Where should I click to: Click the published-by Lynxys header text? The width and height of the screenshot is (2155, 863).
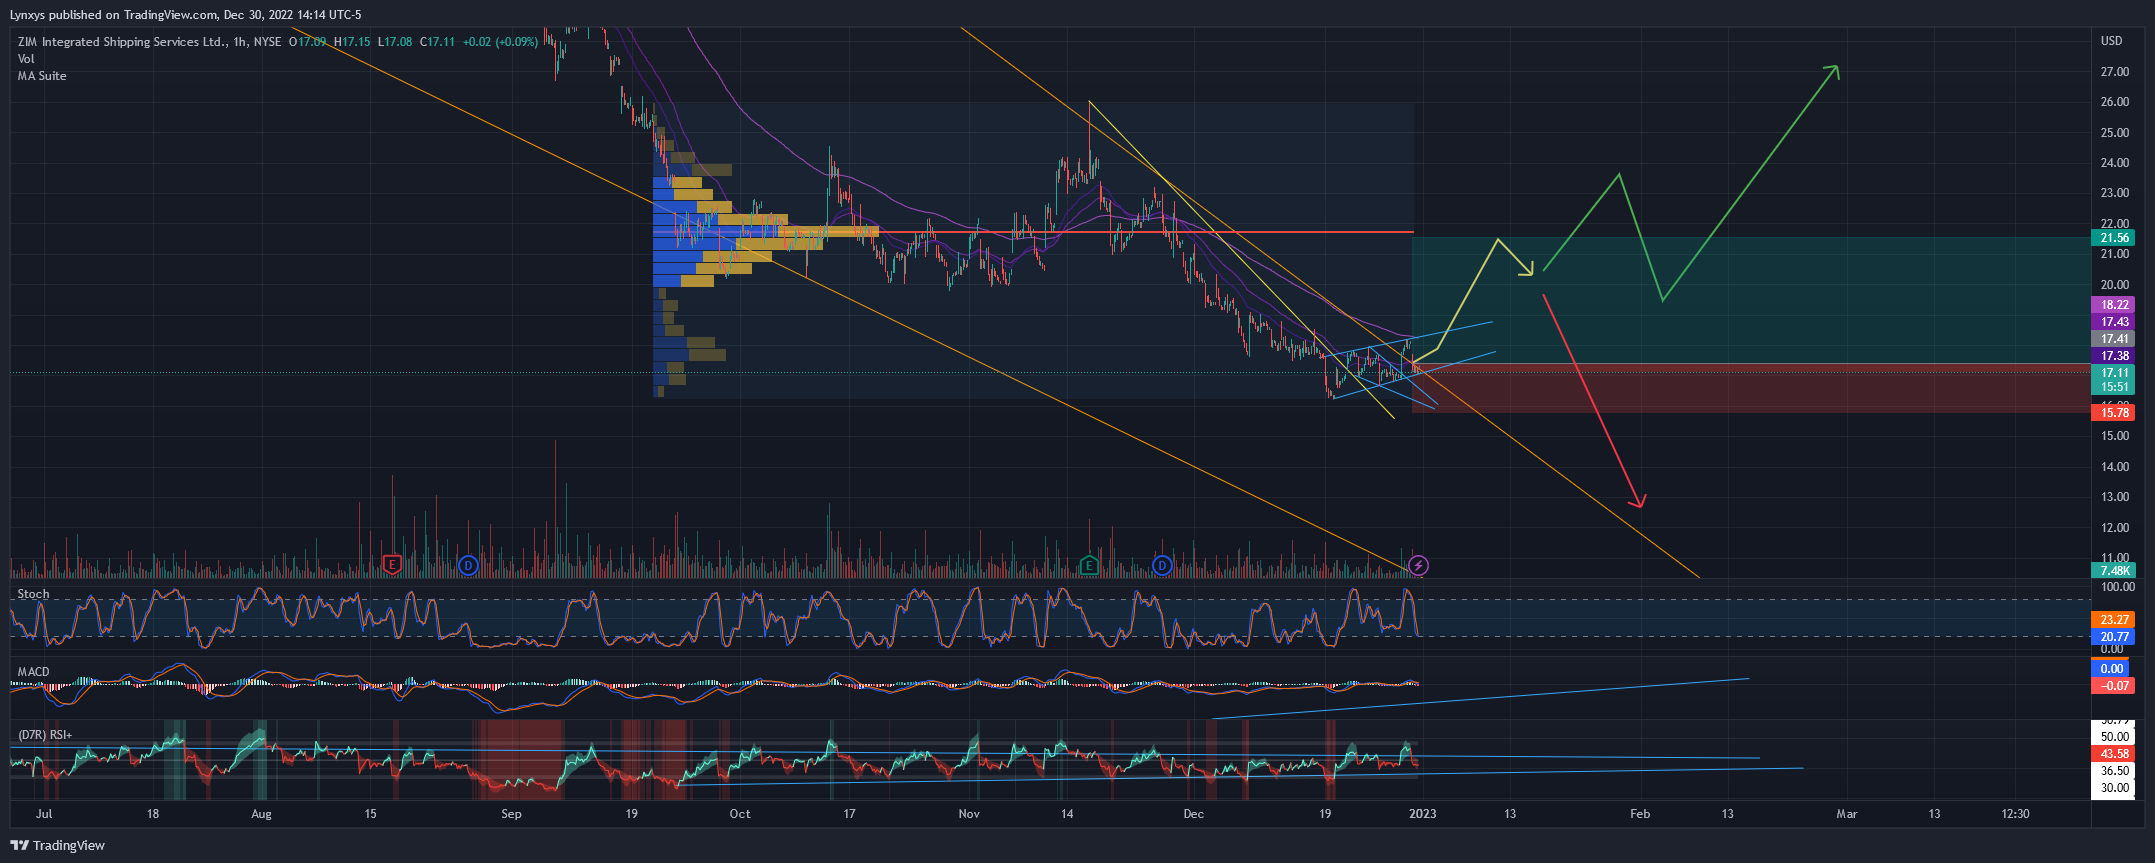point(186,15)
